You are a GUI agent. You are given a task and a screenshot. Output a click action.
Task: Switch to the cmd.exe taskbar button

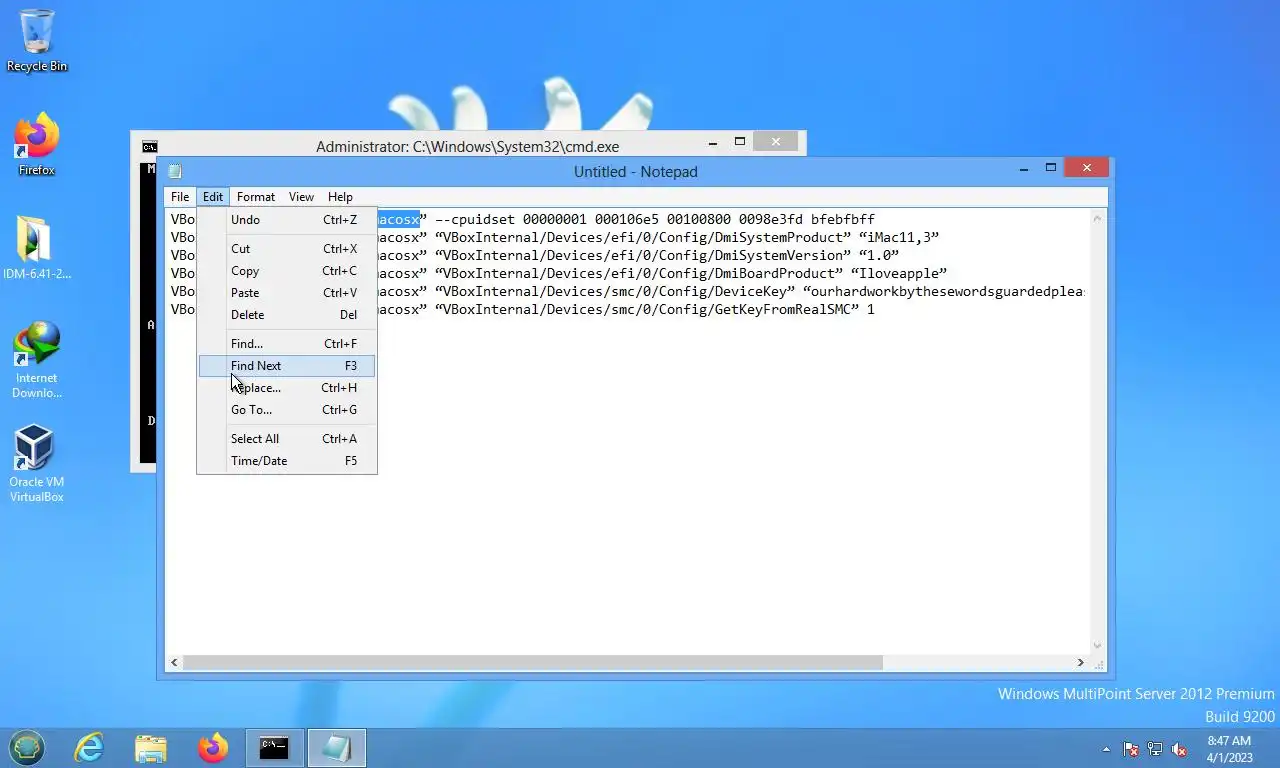coord(275,748)
